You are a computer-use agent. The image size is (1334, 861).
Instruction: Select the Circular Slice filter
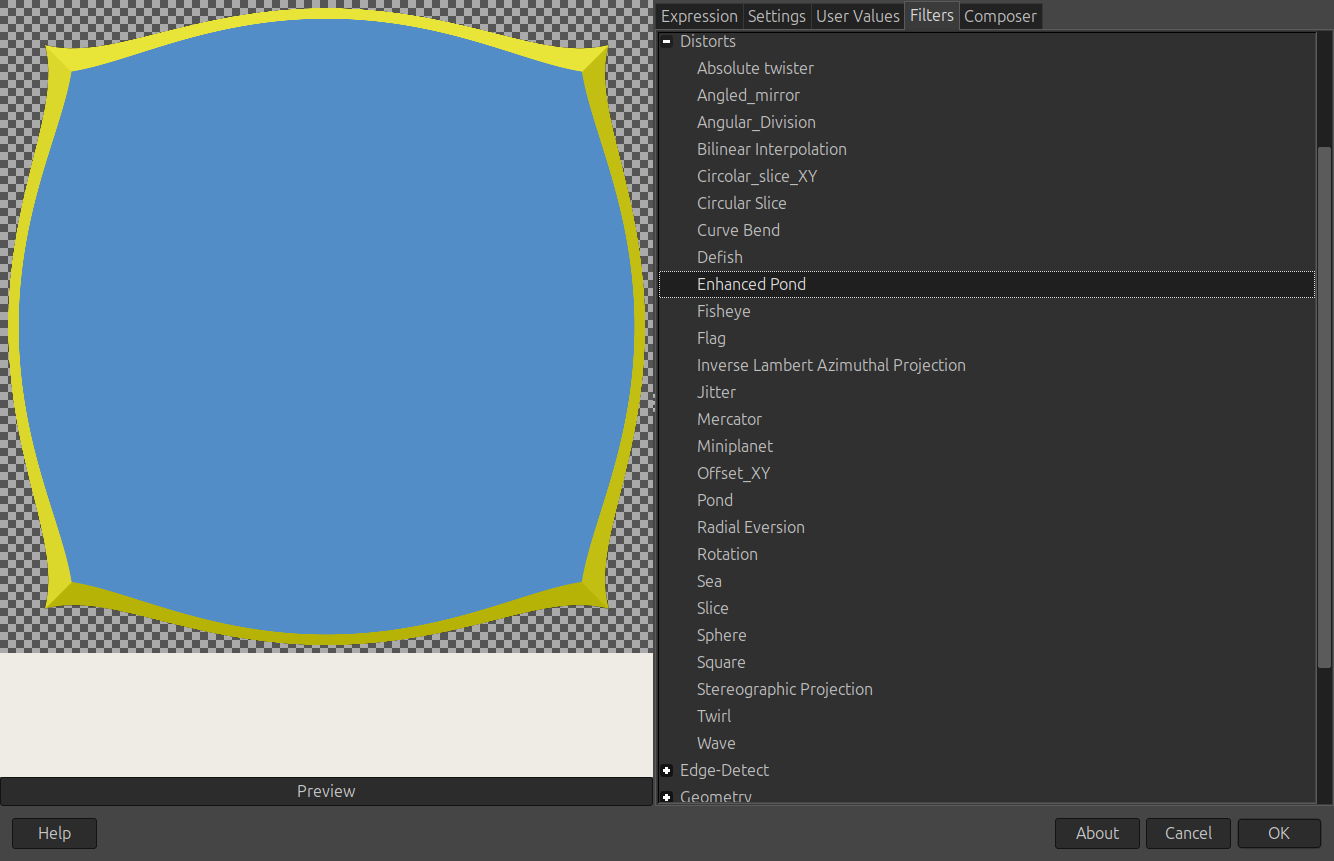click(741, 203)
